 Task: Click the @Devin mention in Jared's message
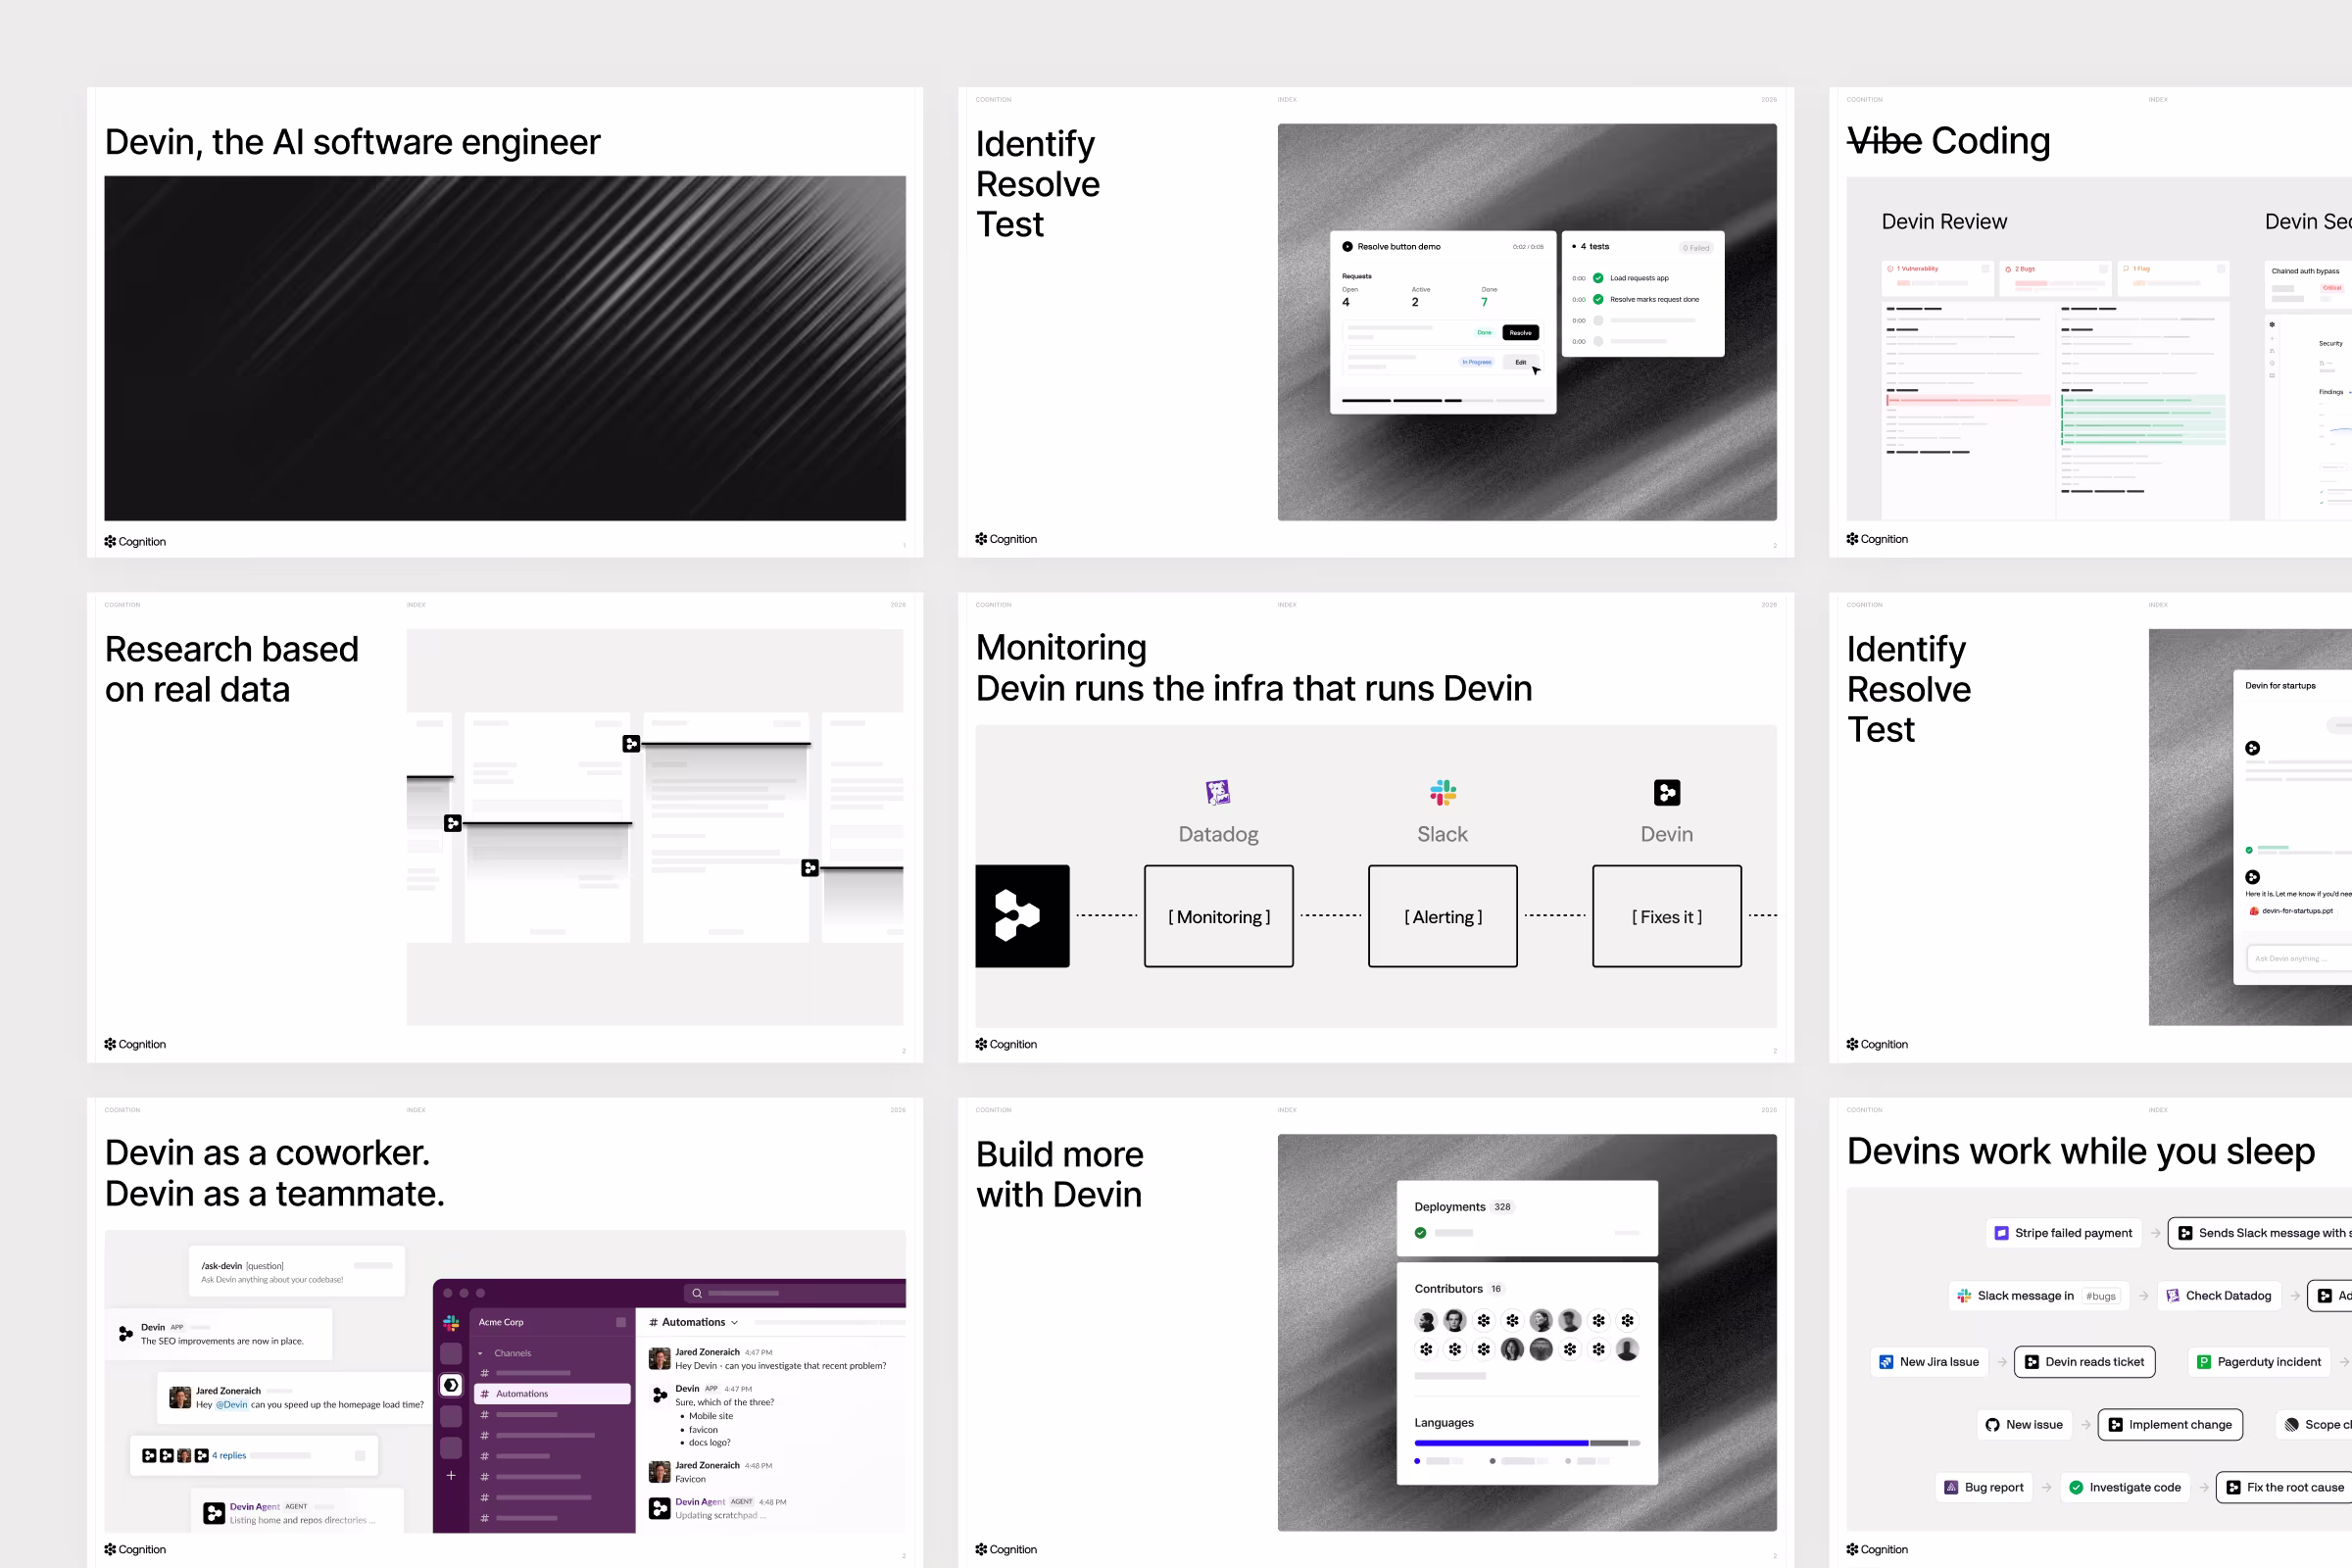(232, 1405)
